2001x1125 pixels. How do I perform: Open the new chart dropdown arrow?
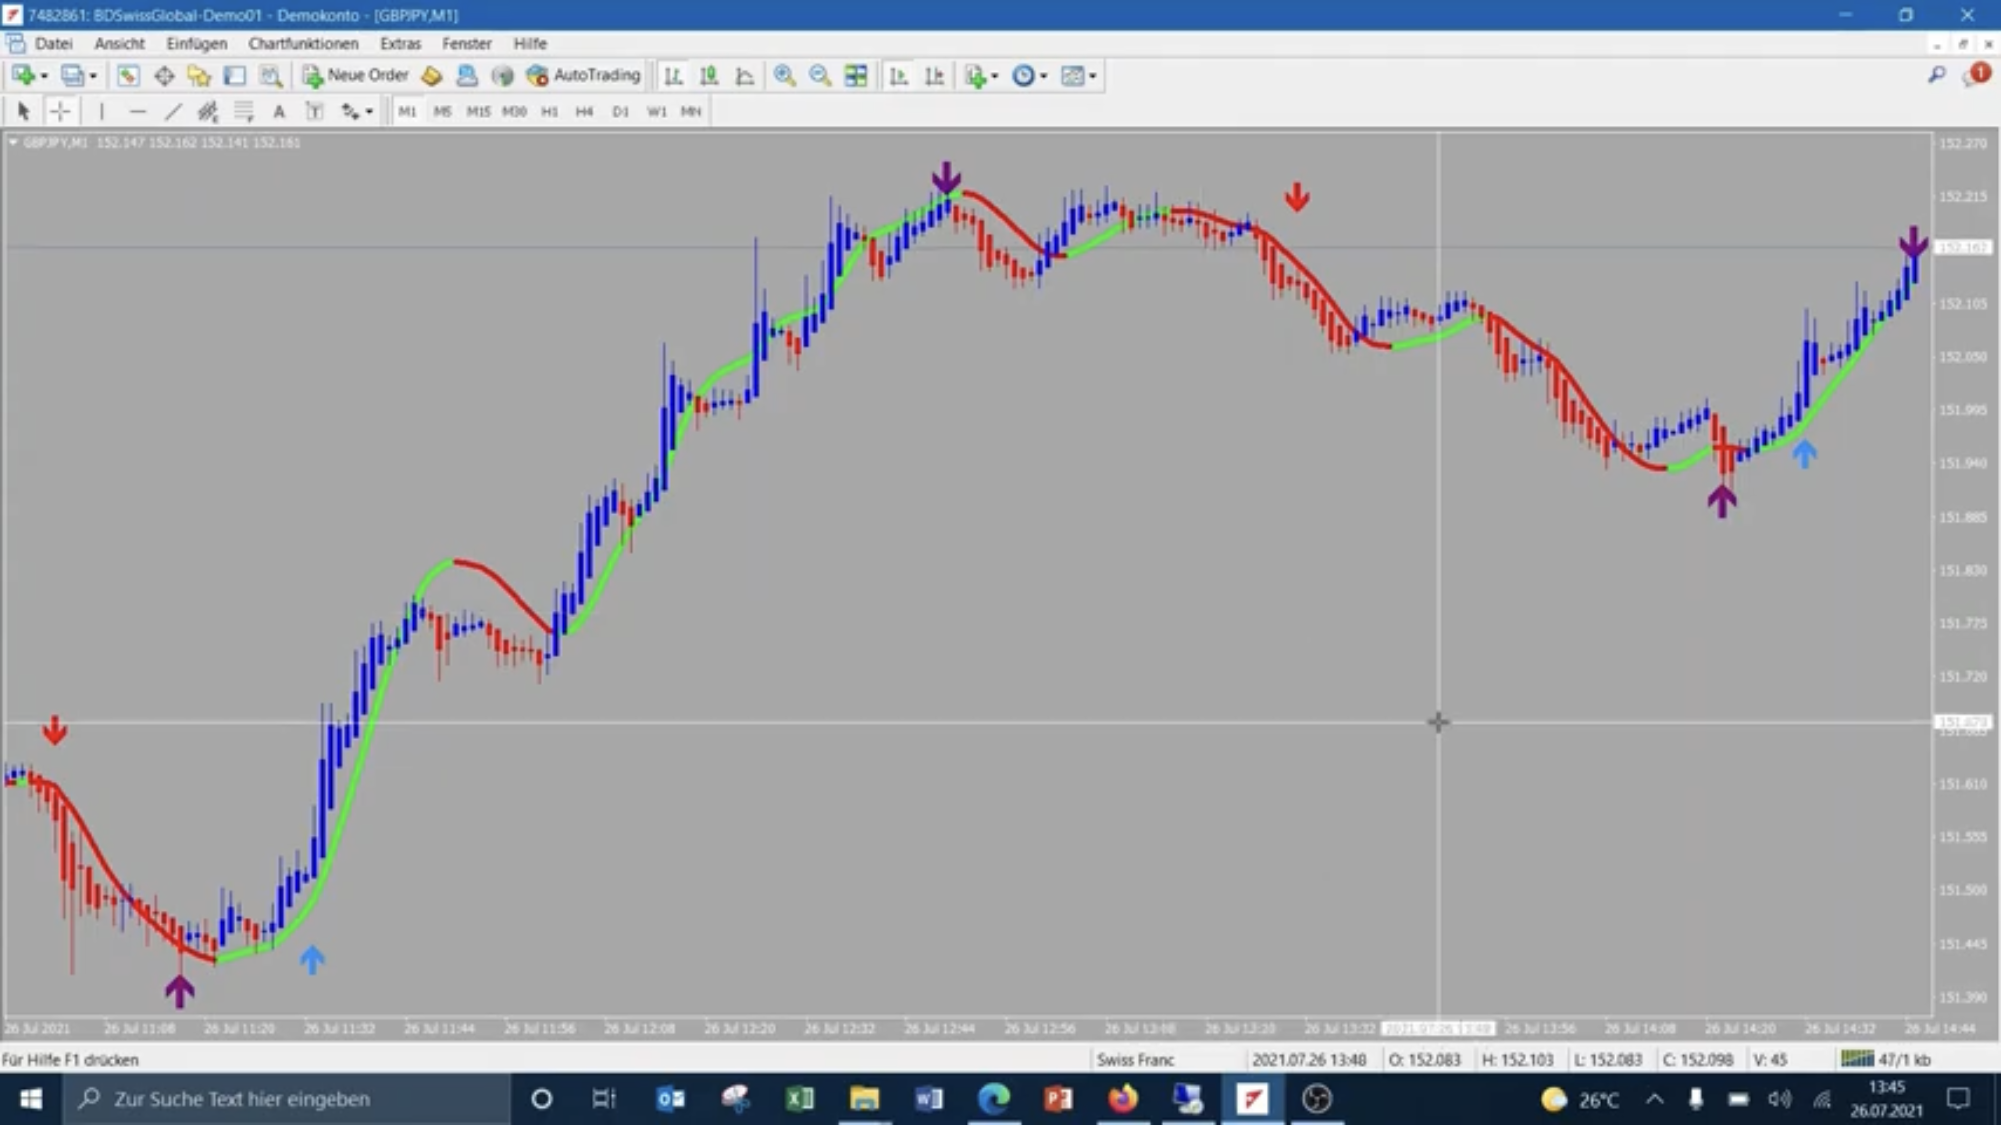click(44, 76)
